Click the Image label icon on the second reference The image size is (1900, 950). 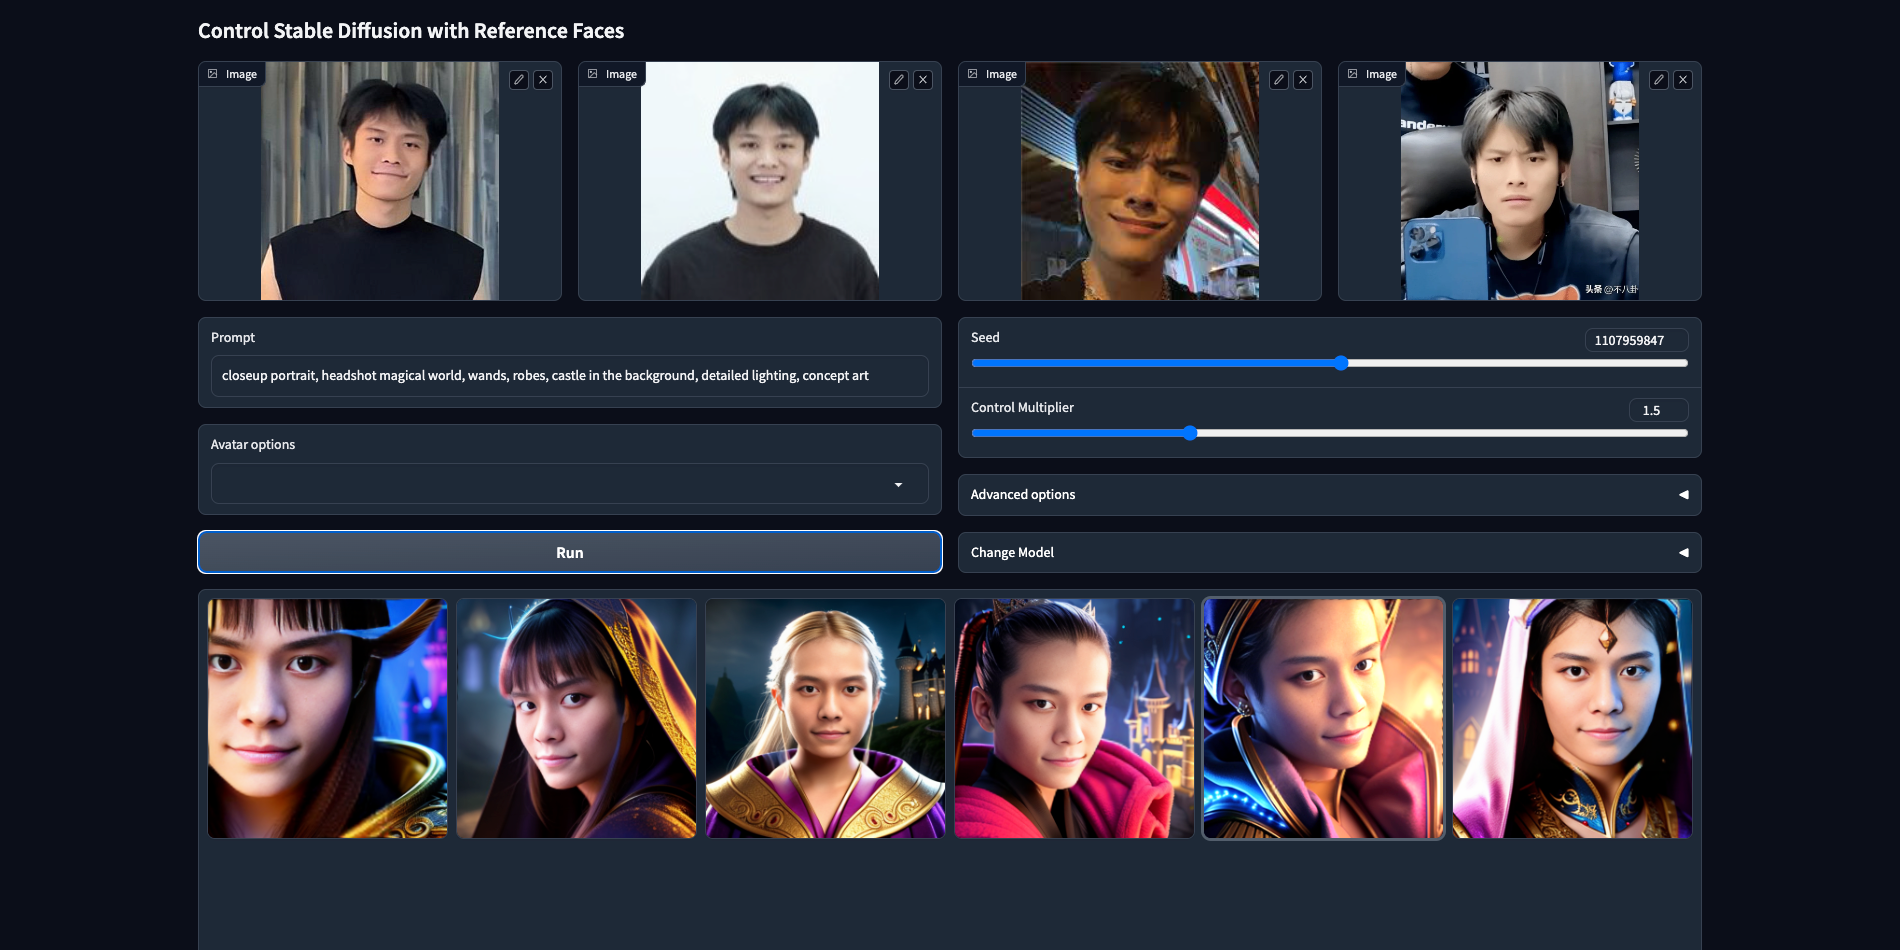593,74
